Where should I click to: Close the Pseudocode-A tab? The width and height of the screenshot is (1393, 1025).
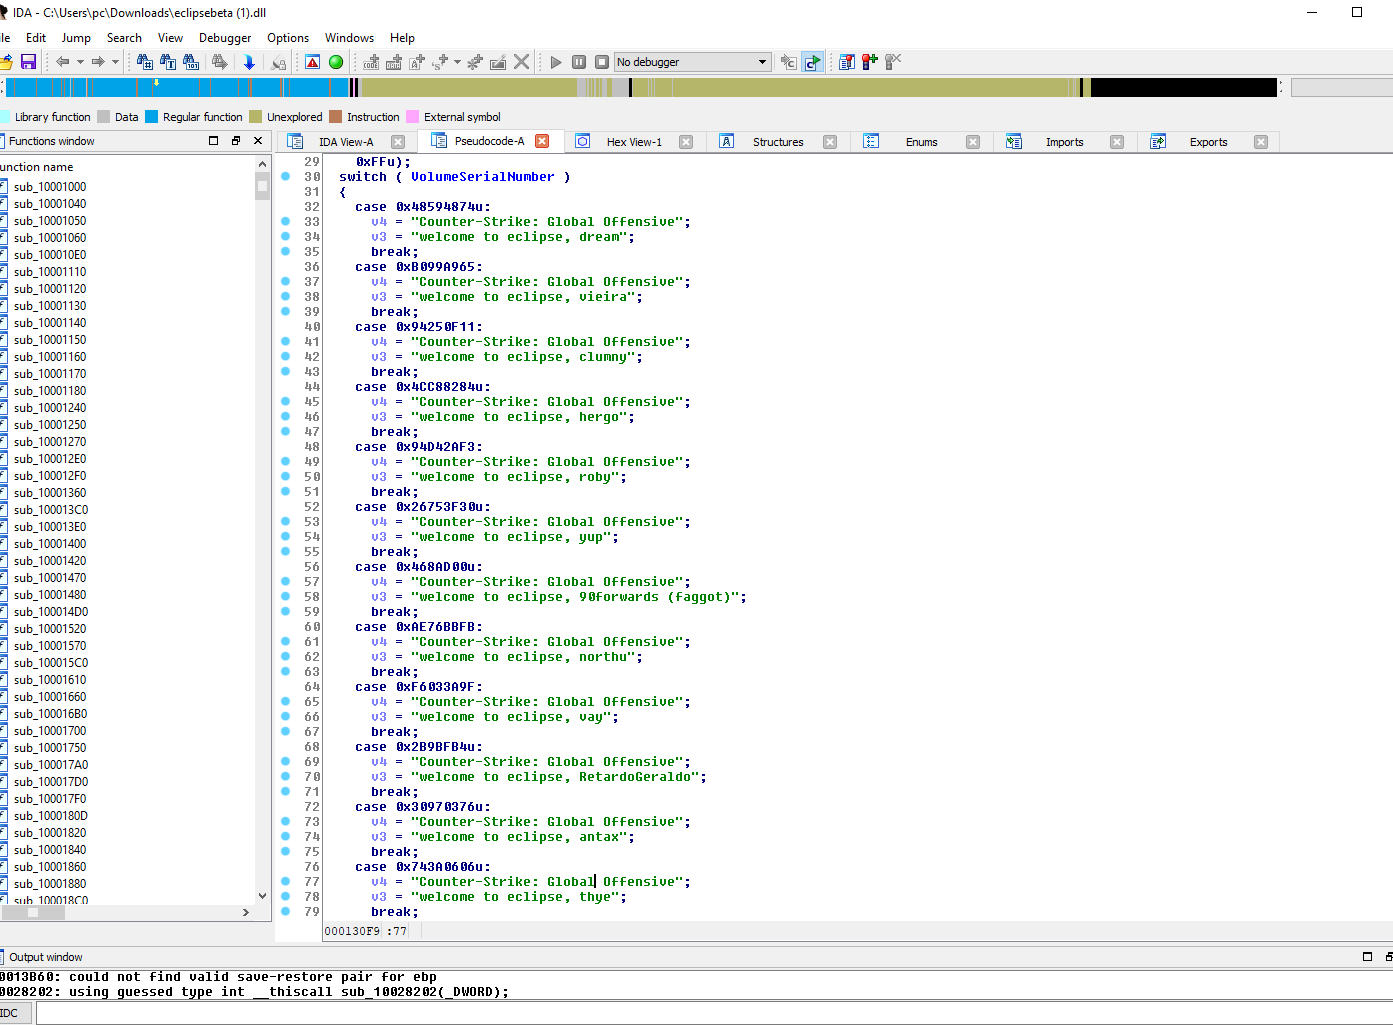tap(542, 141)
